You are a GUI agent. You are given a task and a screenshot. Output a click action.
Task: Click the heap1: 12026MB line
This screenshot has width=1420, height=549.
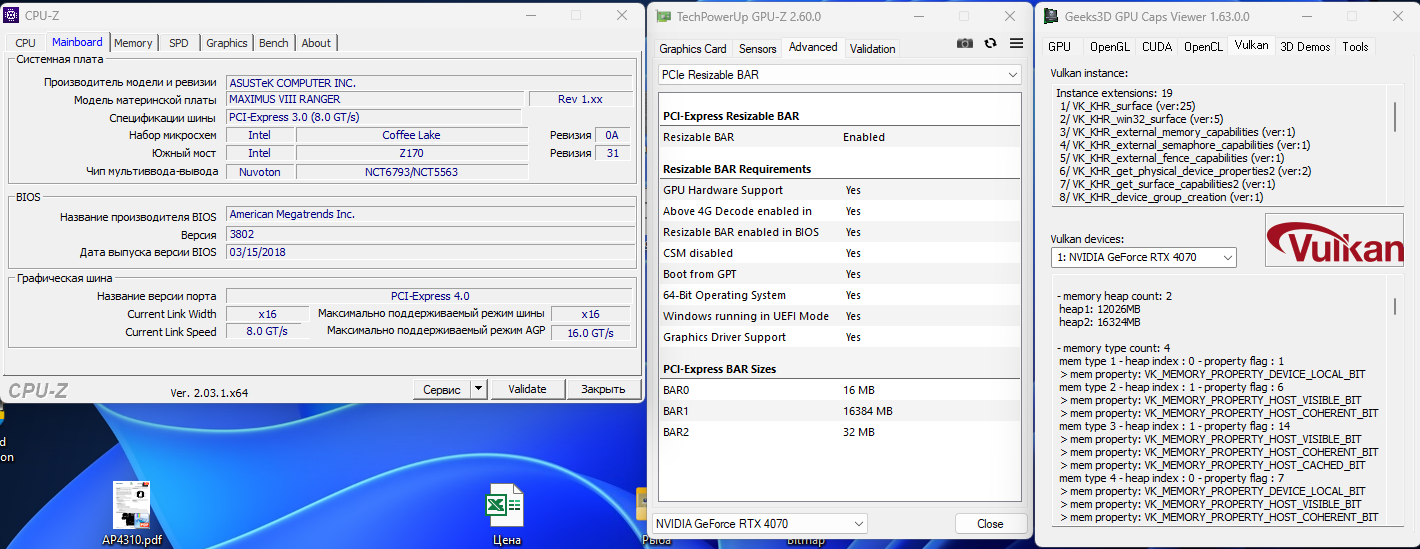[x=1100, y=309]
